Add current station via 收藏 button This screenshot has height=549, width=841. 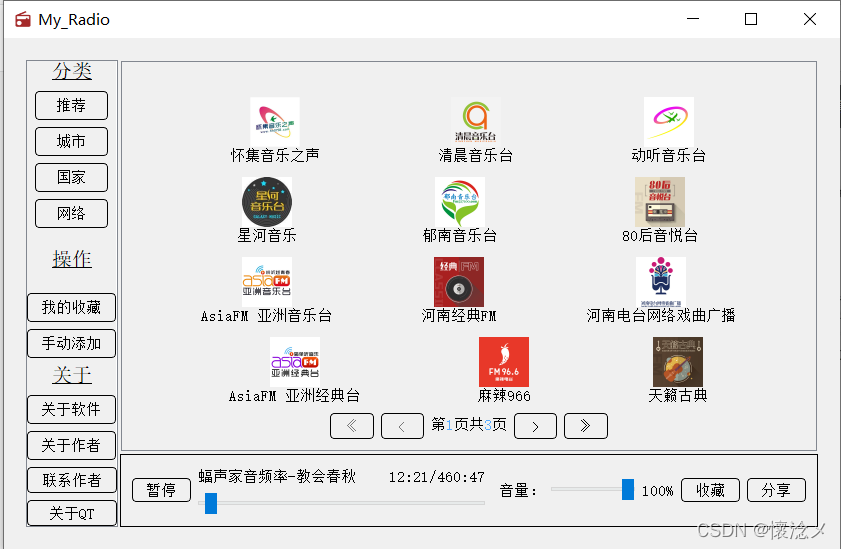click(x=711, y=490)
